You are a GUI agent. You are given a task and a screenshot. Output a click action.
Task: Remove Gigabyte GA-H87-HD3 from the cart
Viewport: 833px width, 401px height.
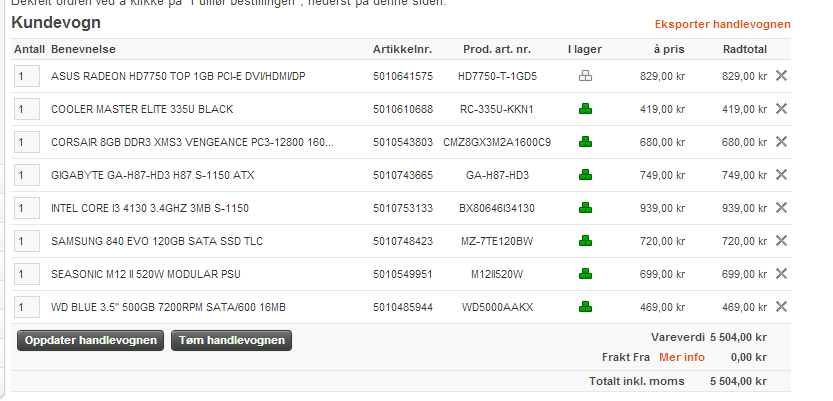781,175
